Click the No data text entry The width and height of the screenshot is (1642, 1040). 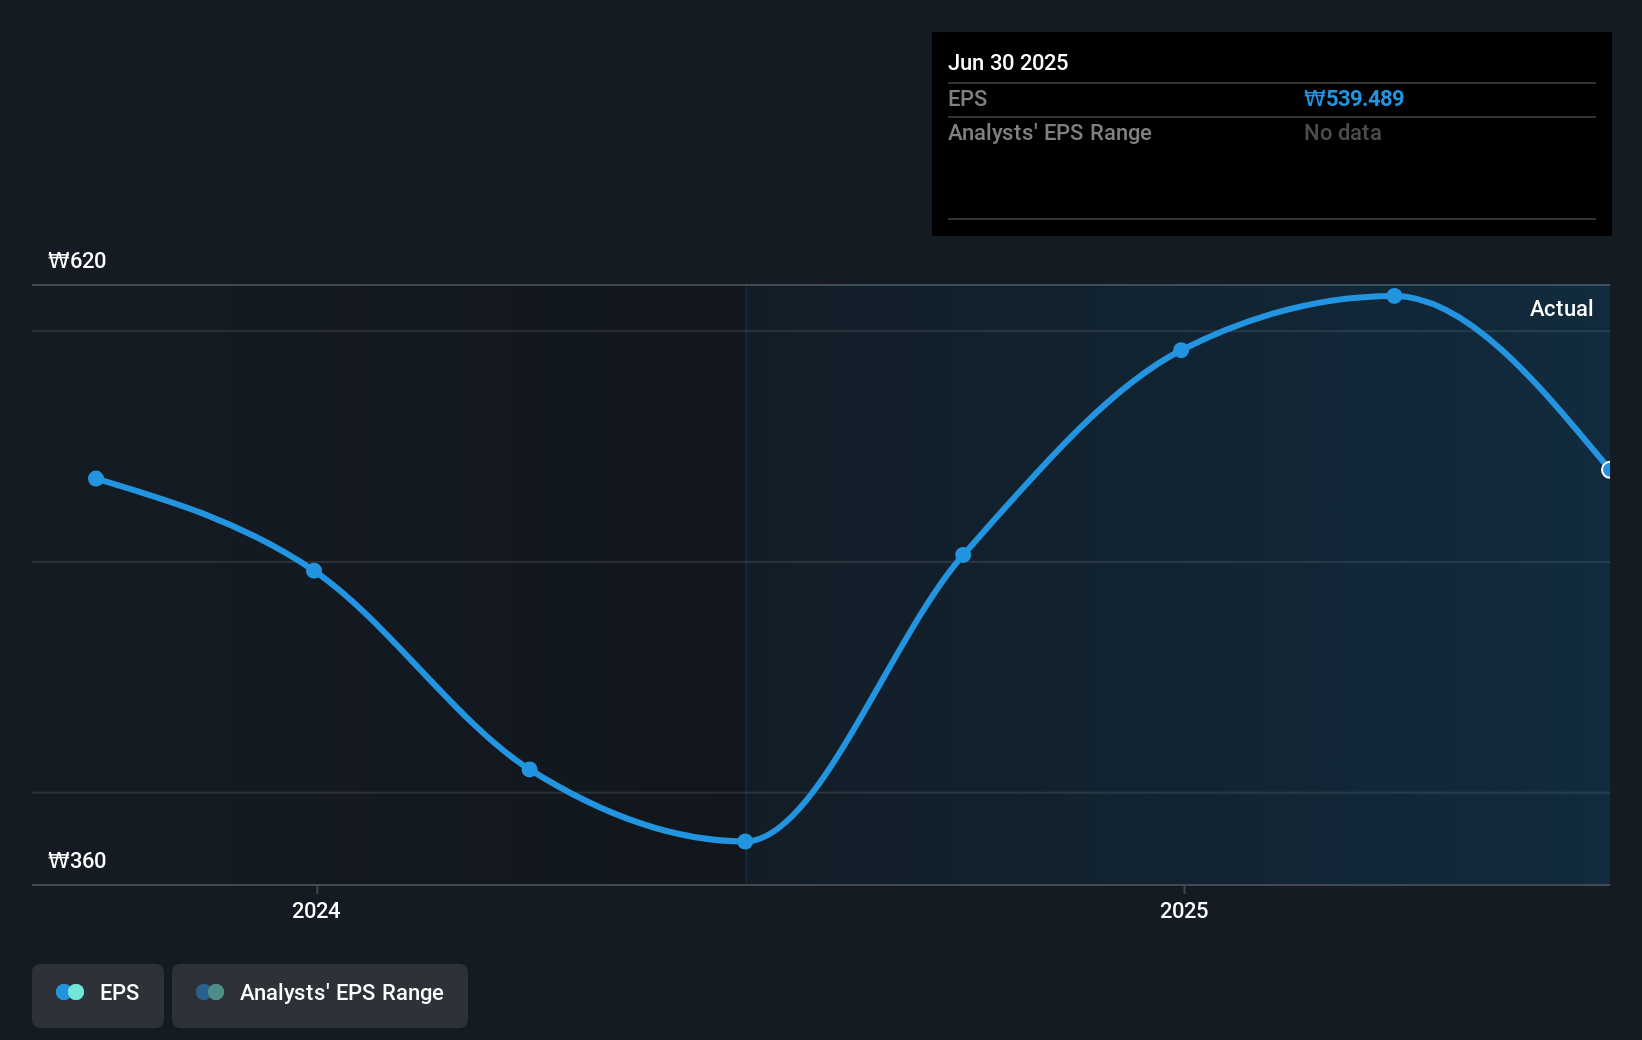1342,132
